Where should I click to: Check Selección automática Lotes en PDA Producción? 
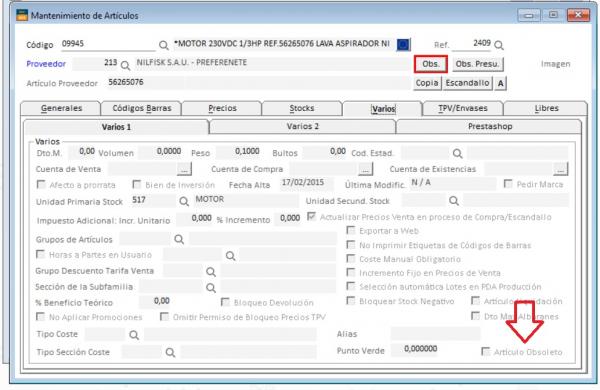click(351, 286)
